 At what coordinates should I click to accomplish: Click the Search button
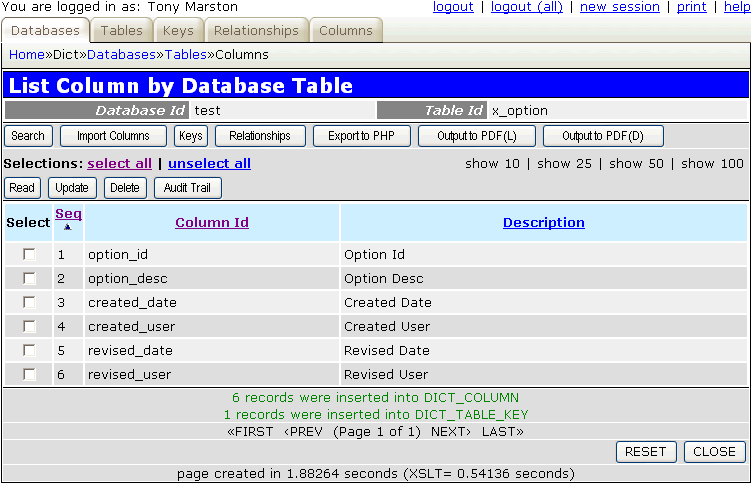(28, 136)
